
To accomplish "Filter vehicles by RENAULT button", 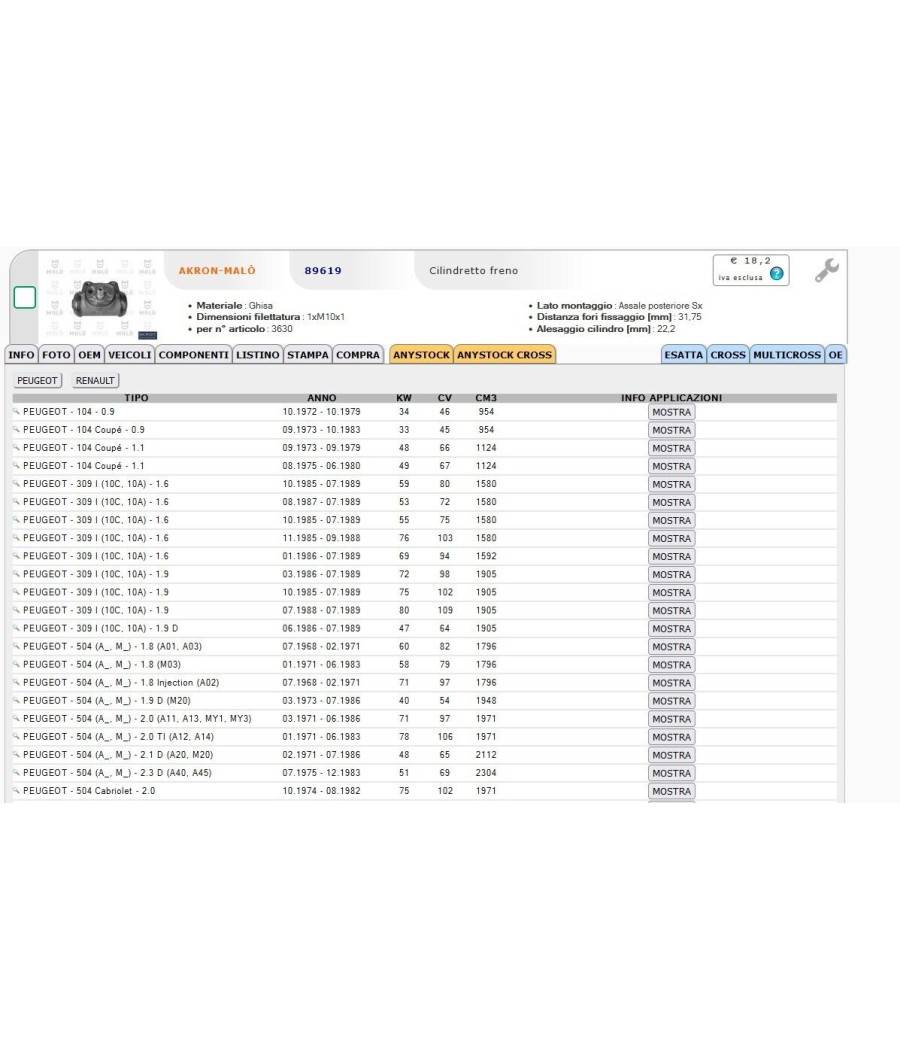I will pyautogui.click(x=95, y=380).
